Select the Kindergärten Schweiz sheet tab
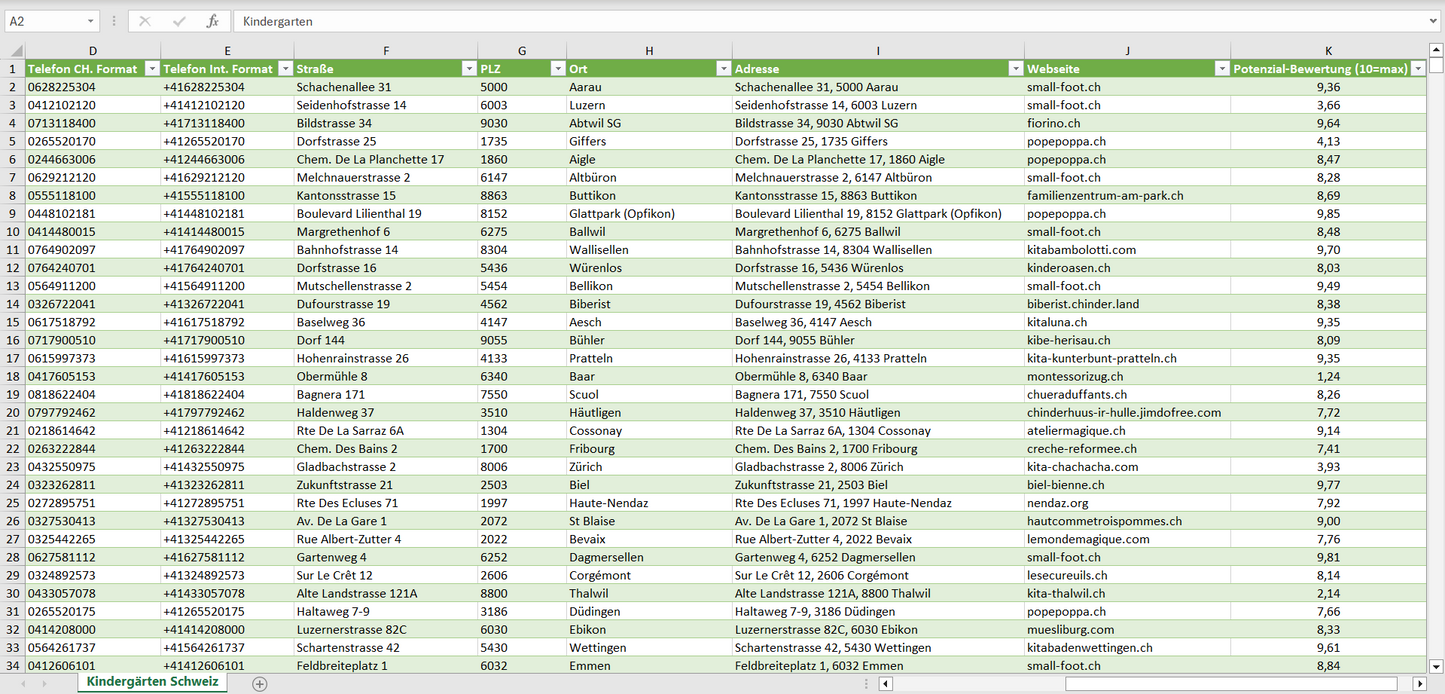1445x694 pixels. (152, 682)
